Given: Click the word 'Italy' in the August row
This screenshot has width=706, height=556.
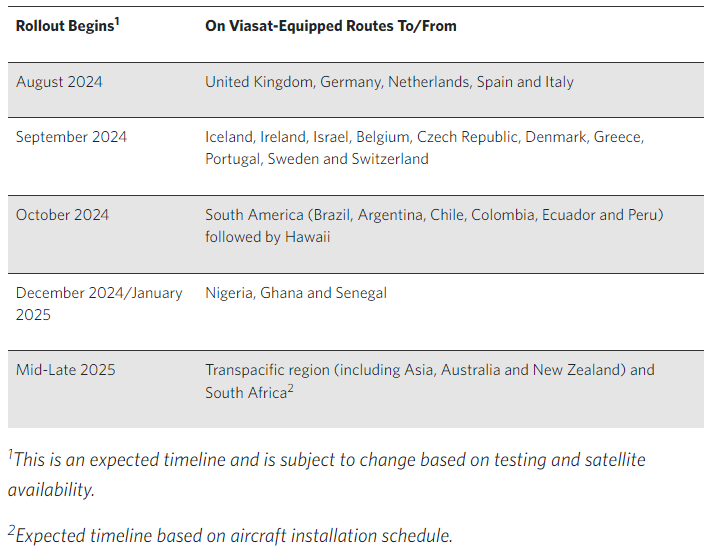Looking at the screenshot, I should coord(556,82).
